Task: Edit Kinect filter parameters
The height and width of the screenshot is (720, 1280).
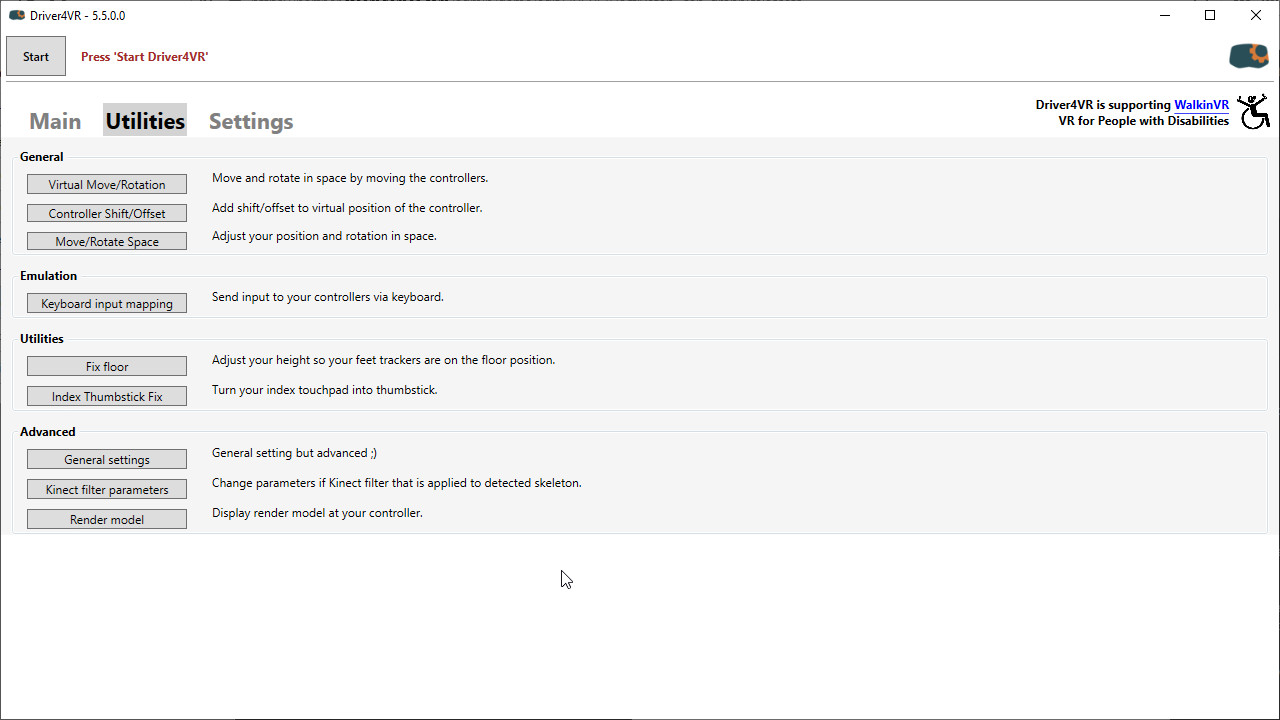Action: (107, 490)
